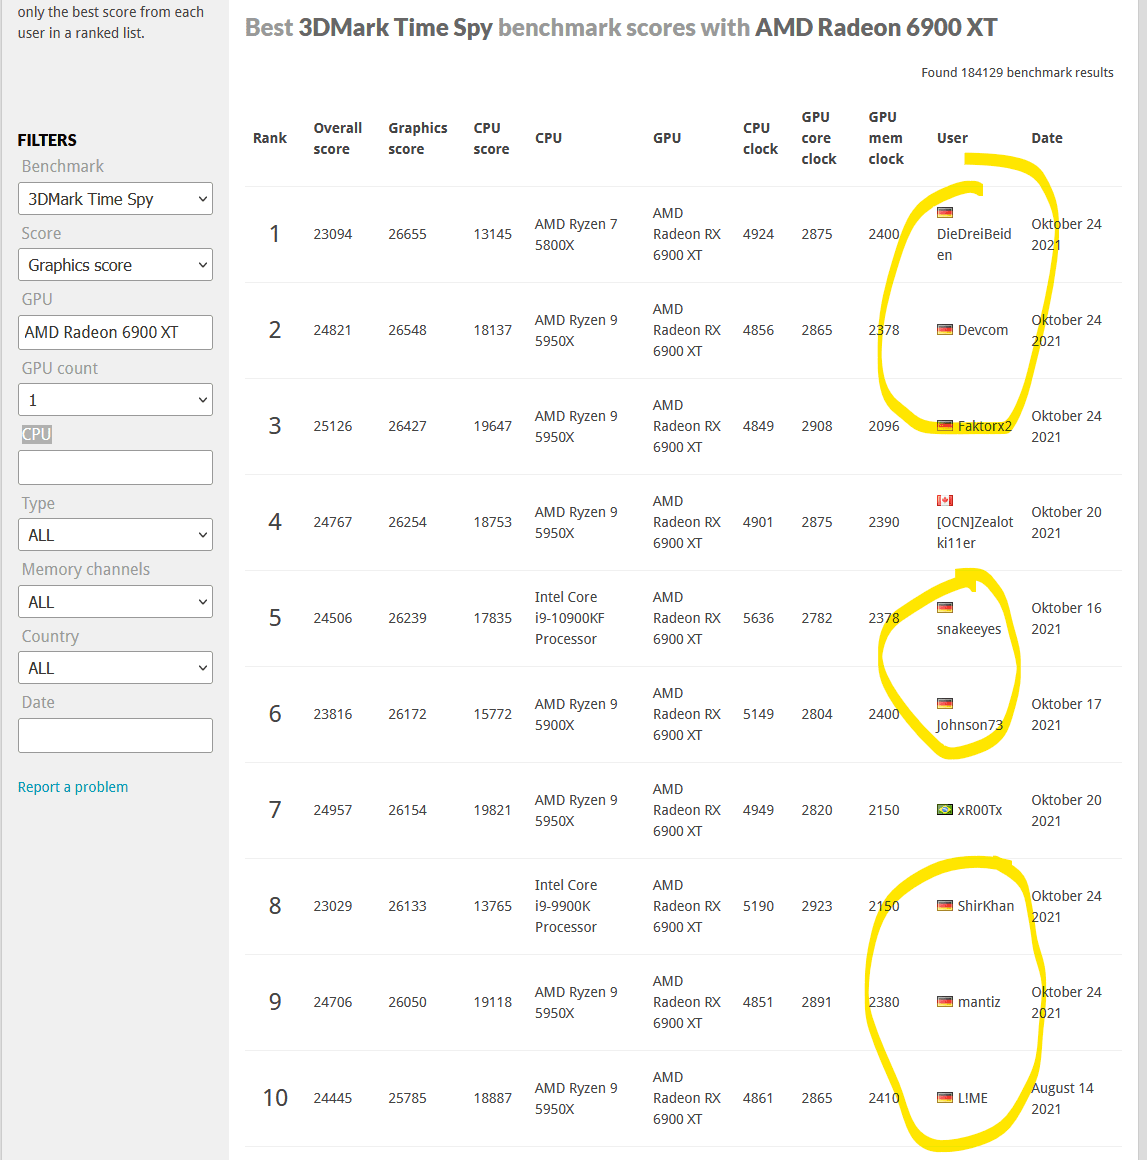Open user [OCN]Zealotki11er's result

click(975, 533)
